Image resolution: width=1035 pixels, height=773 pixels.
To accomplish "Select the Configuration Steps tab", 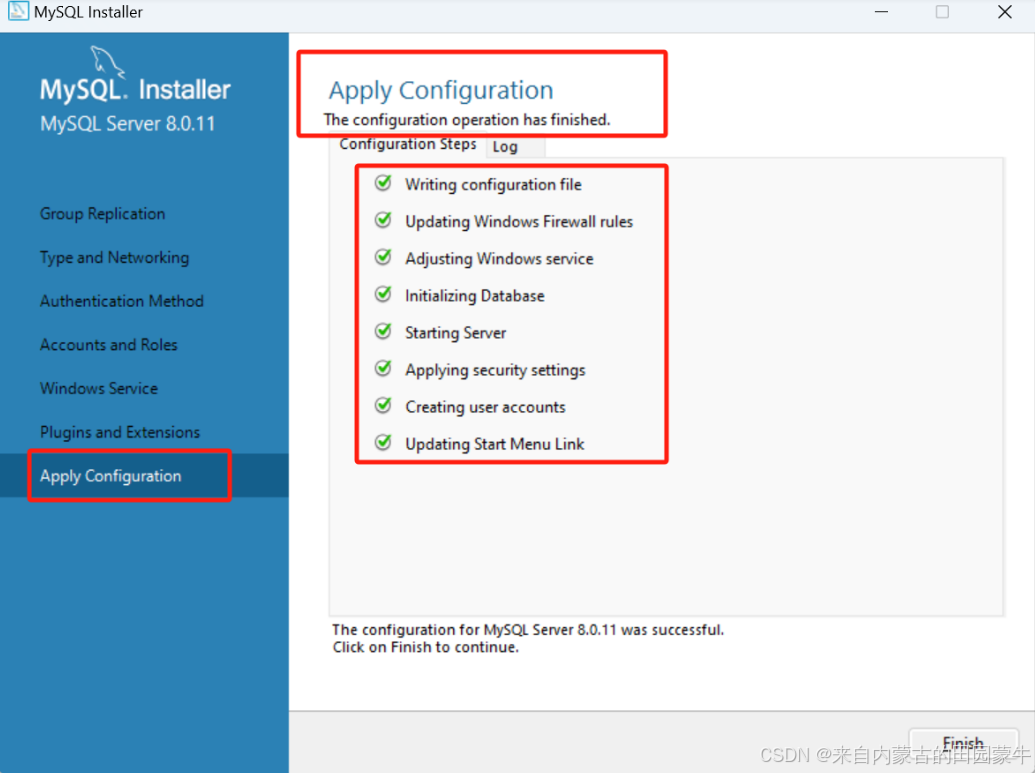I will pos(408,144).
